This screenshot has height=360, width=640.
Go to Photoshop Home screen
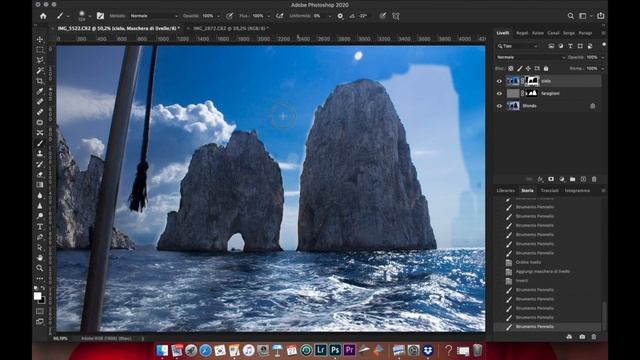click(43, 16)
